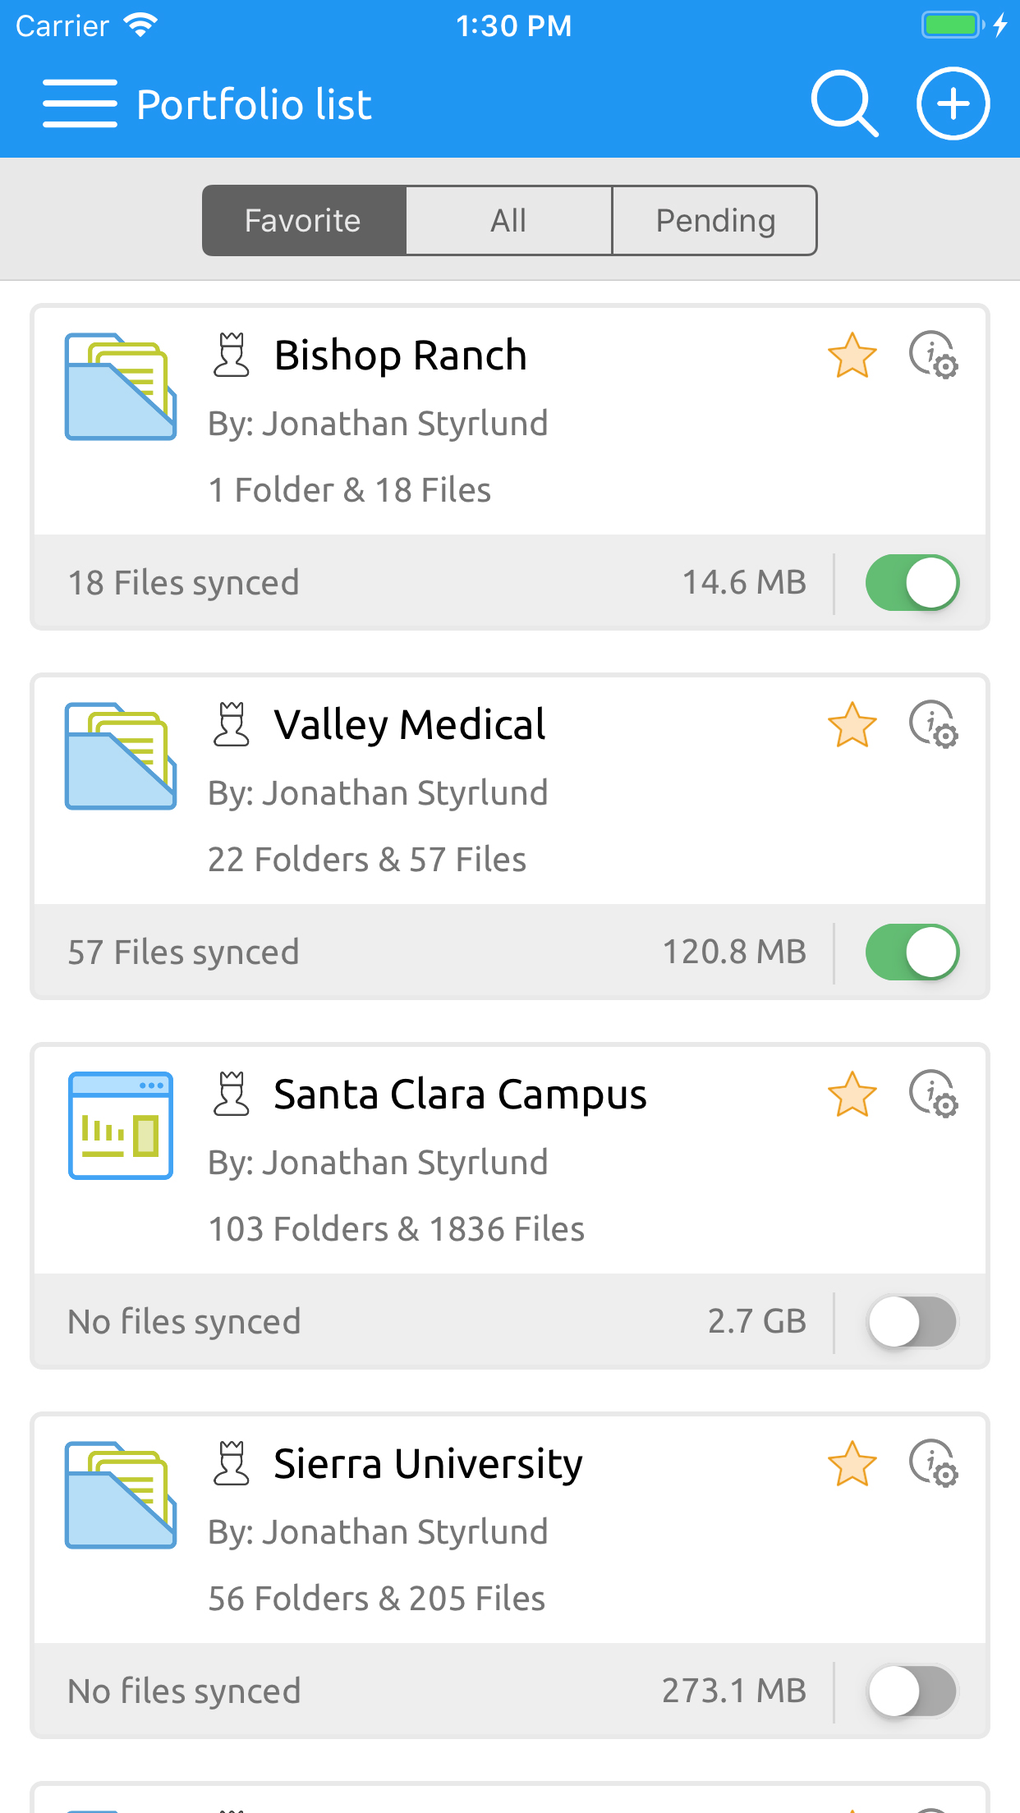Open the Bishop Ranch portfolio title
This screenshot has height=1813, width=1020.
pos(400,356)
